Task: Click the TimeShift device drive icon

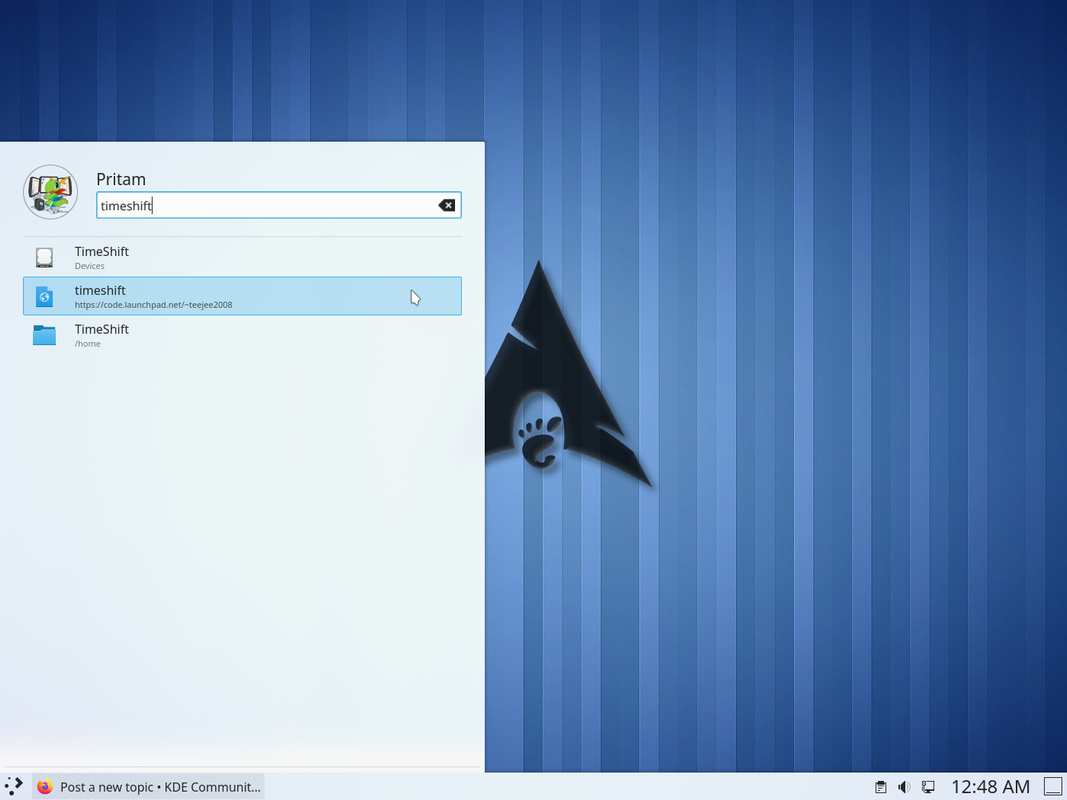Action: click(x=44, y=257)
